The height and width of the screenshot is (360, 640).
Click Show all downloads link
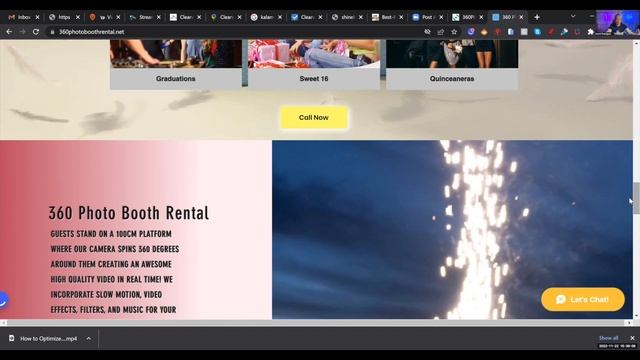[x=608, y=338]
